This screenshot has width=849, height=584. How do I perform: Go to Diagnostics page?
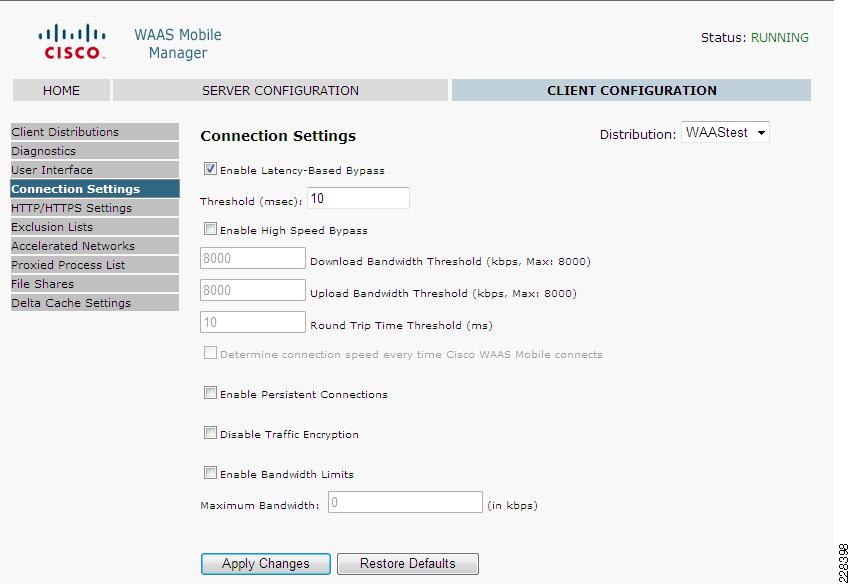95,151
